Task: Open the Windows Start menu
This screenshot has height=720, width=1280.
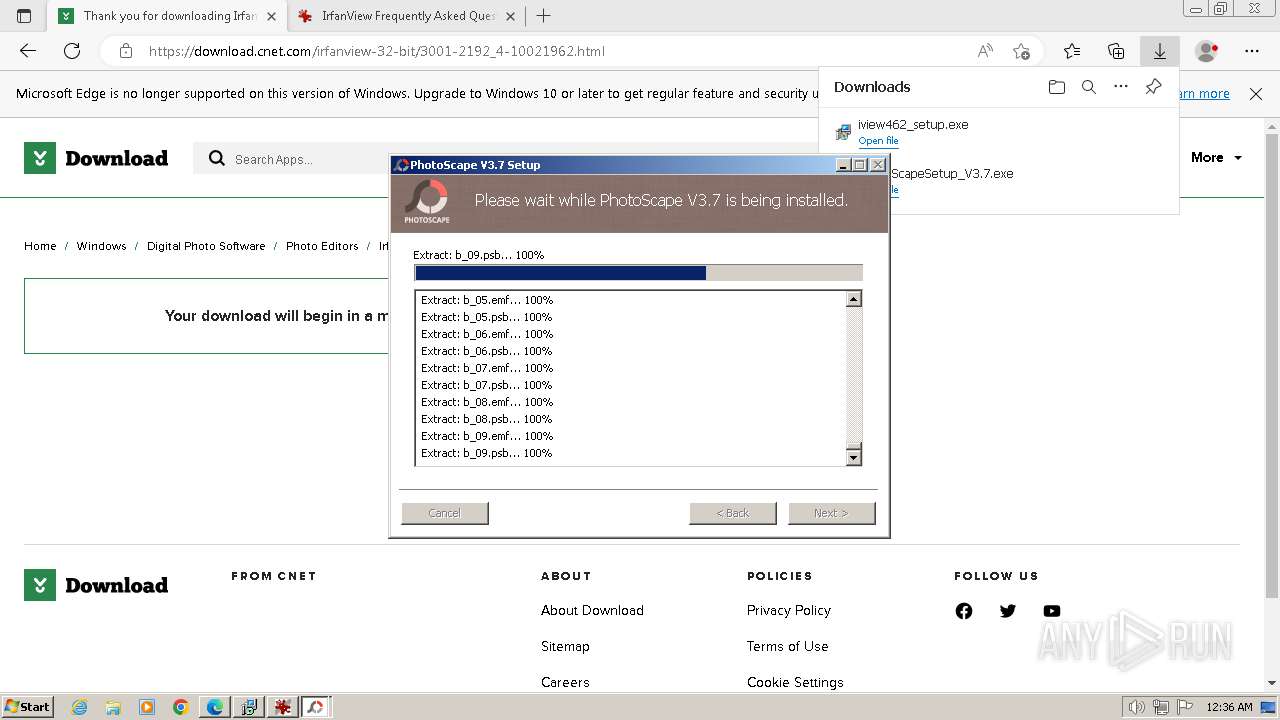Action: 27,707
